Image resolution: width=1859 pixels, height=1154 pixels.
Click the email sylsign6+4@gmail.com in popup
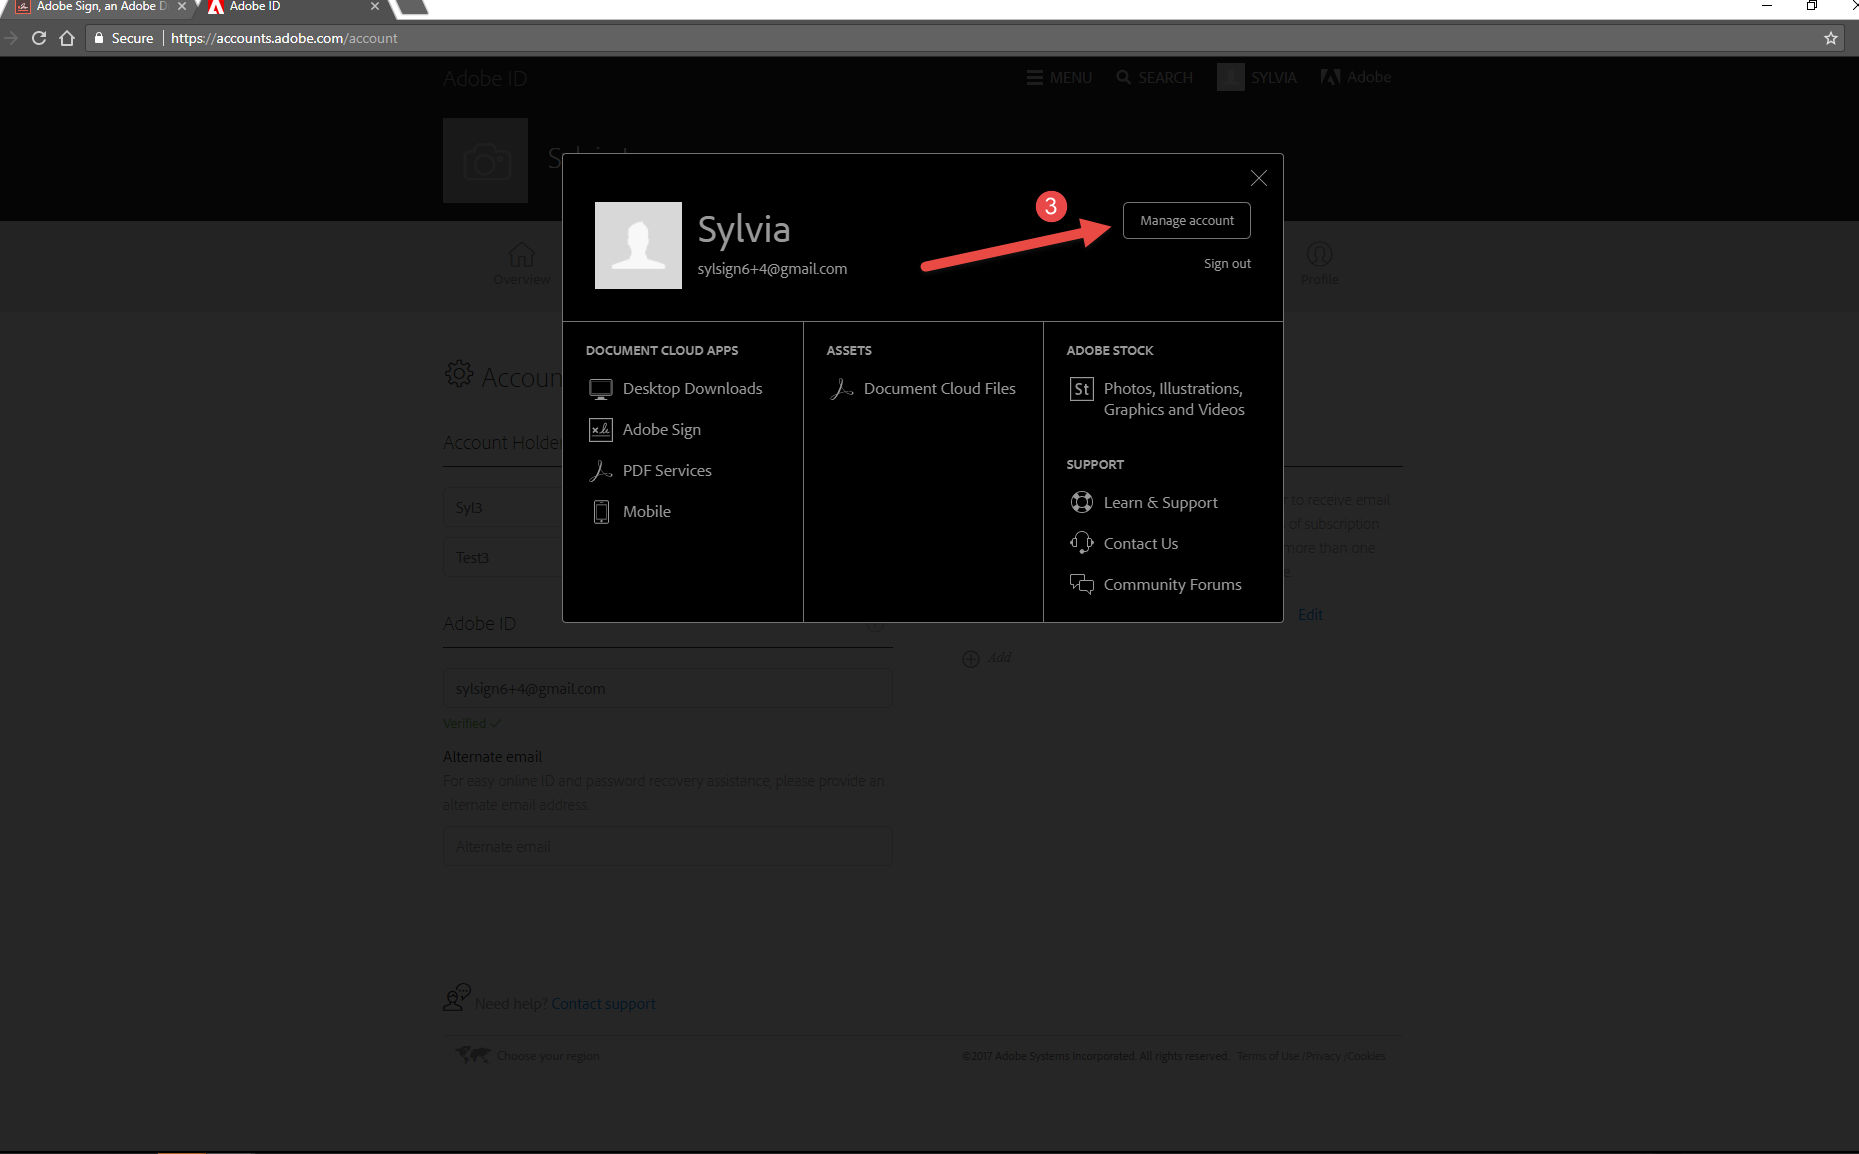coord(772,269)
